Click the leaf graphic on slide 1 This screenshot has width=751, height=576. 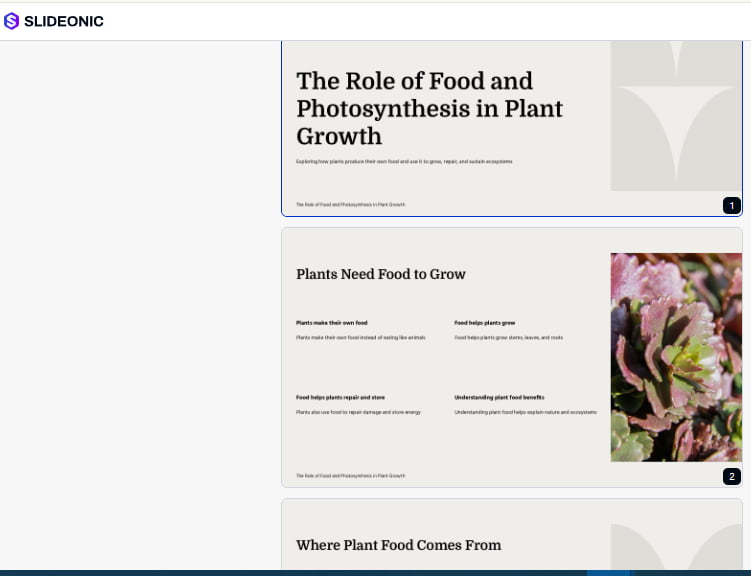pyautogui.click(x=676, y=116)
